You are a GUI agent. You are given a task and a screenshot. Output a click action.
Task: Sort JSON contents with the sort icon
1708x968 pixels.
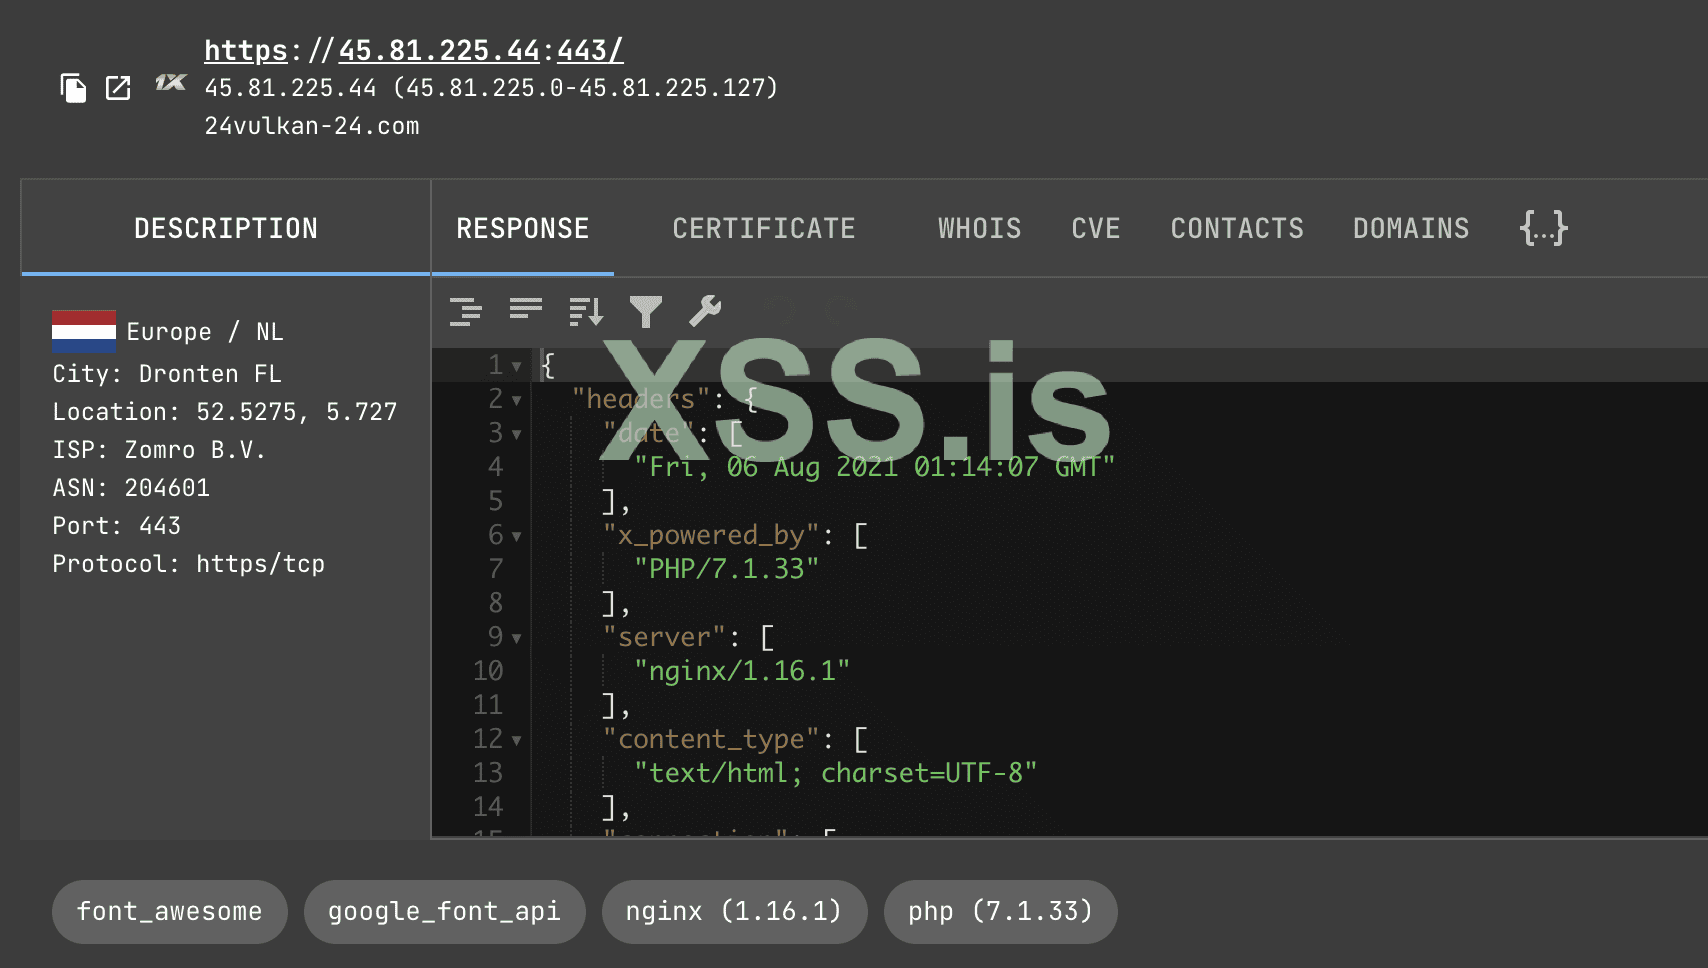tap(586, 312)
